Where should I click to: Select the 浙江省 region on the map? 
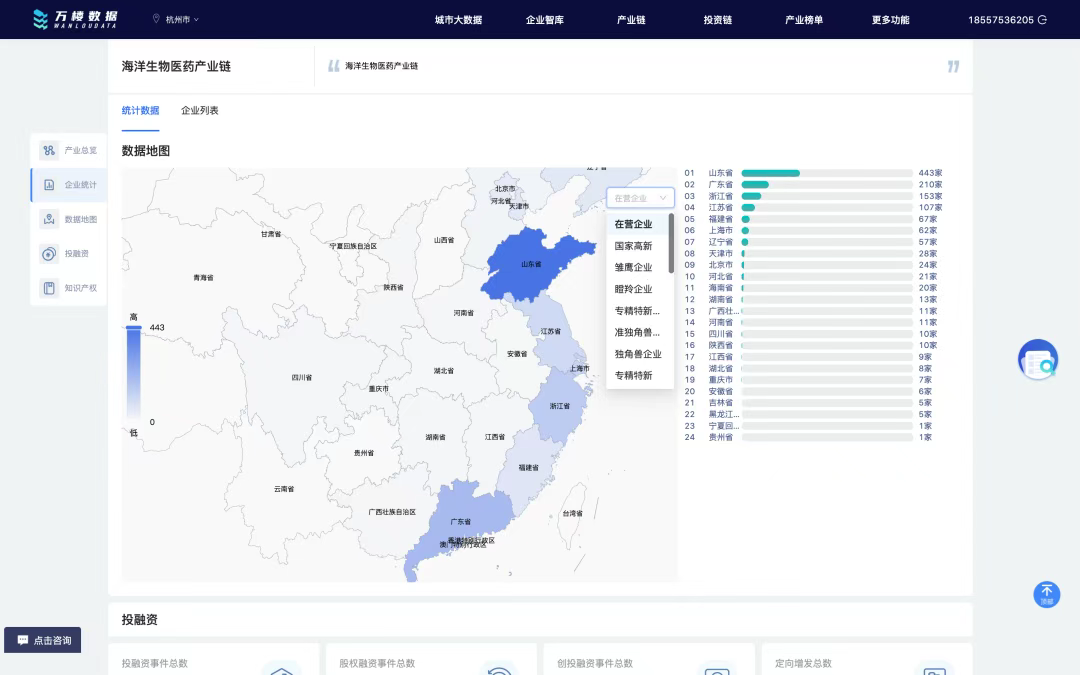[559, 406]
